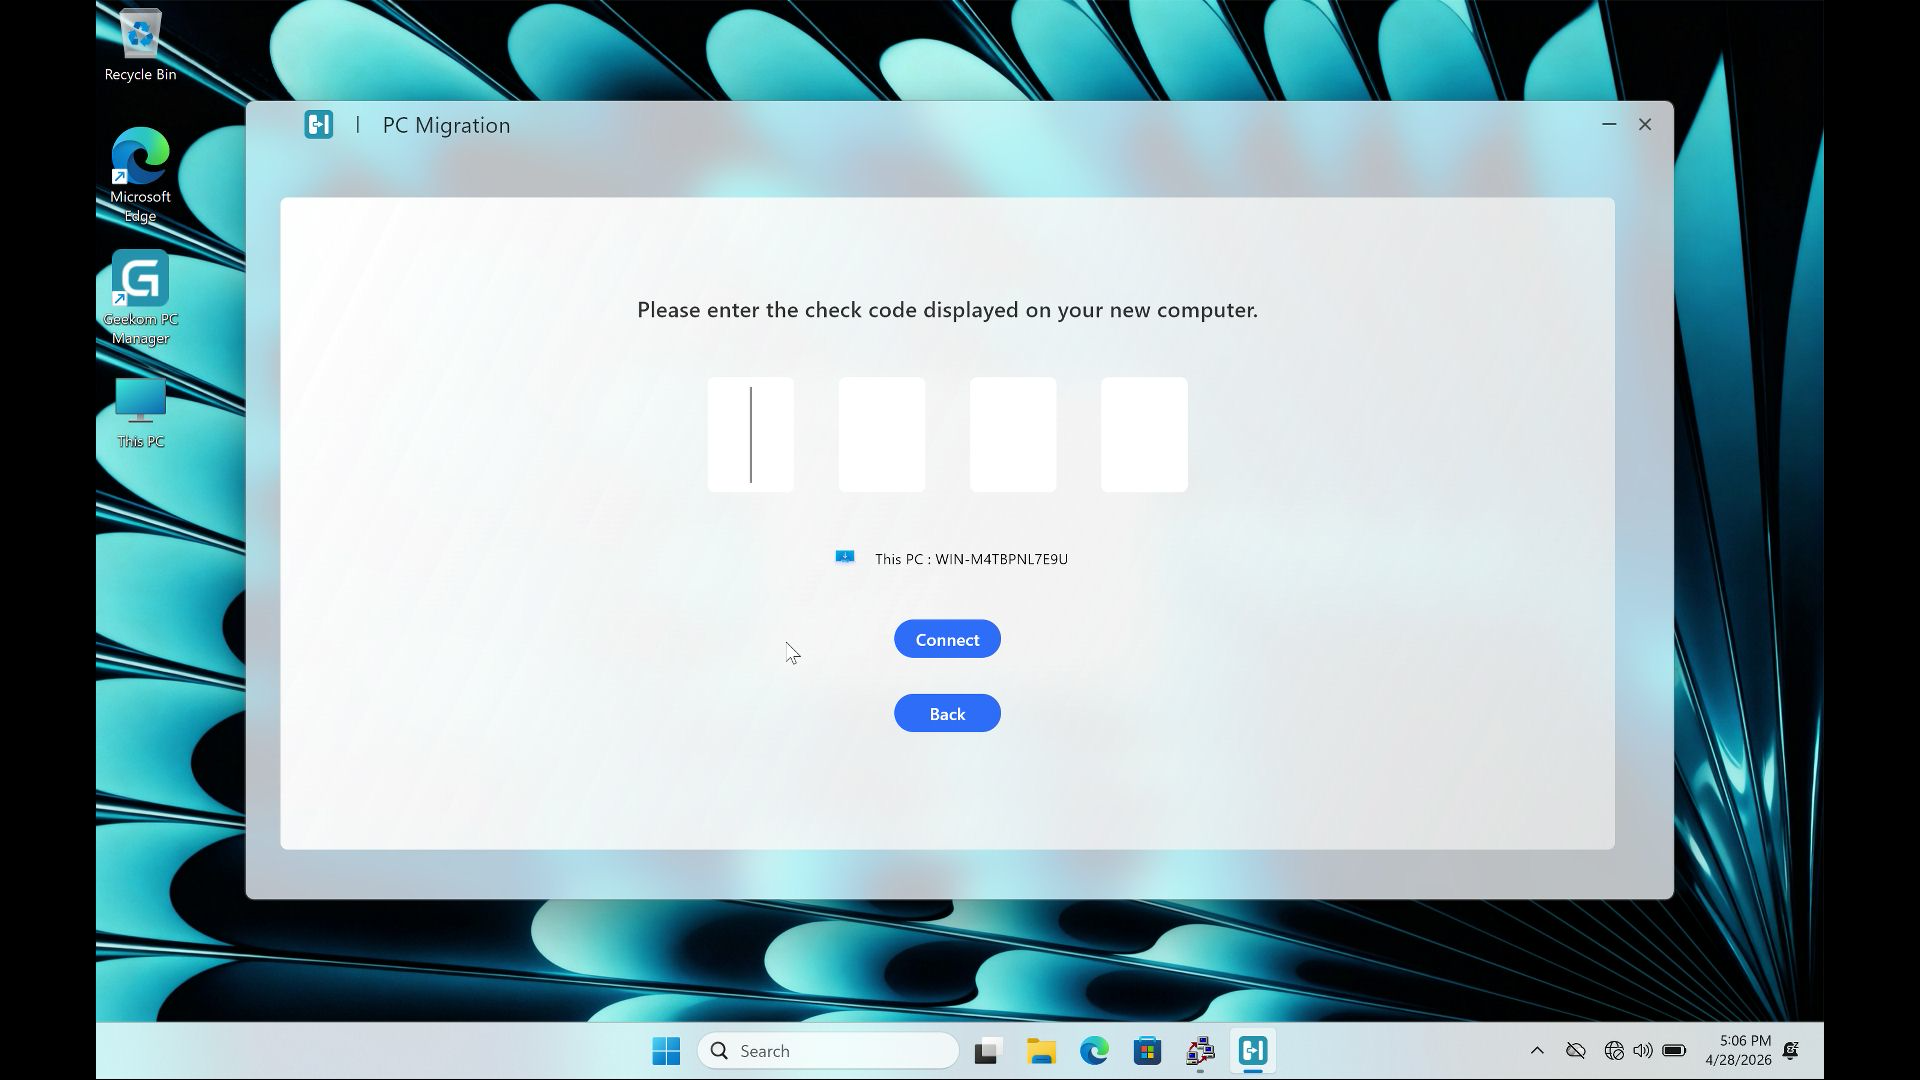Open the volume control in system tray
The image size is (1920, 1080).
[x=1643, y=1051]
